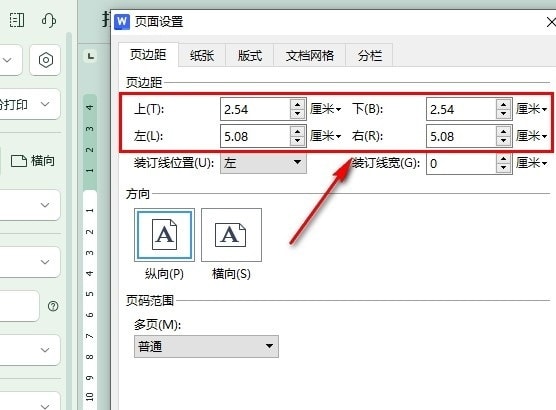Open the 多页 dropdown showing 普通
This screenshot has height=410, width=556.
tap(206, 346)
